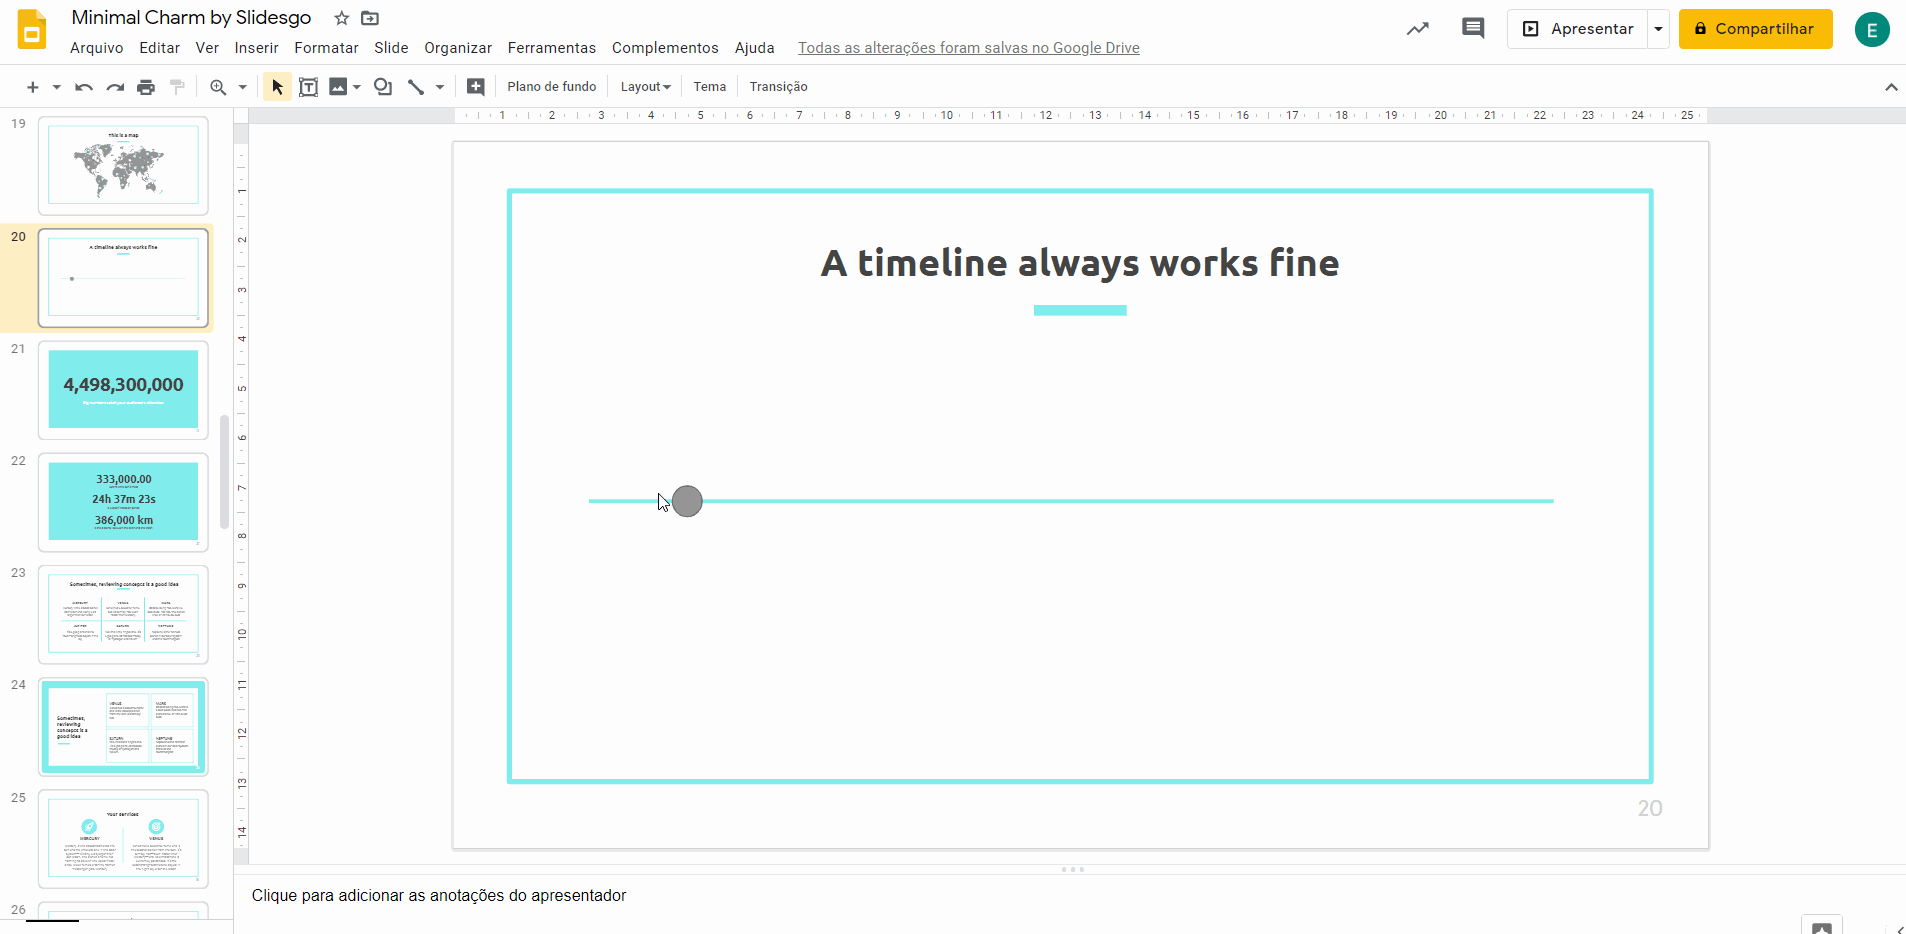Undo the last action
This screenshot has height=934, width=1906.
click(84, 87)
